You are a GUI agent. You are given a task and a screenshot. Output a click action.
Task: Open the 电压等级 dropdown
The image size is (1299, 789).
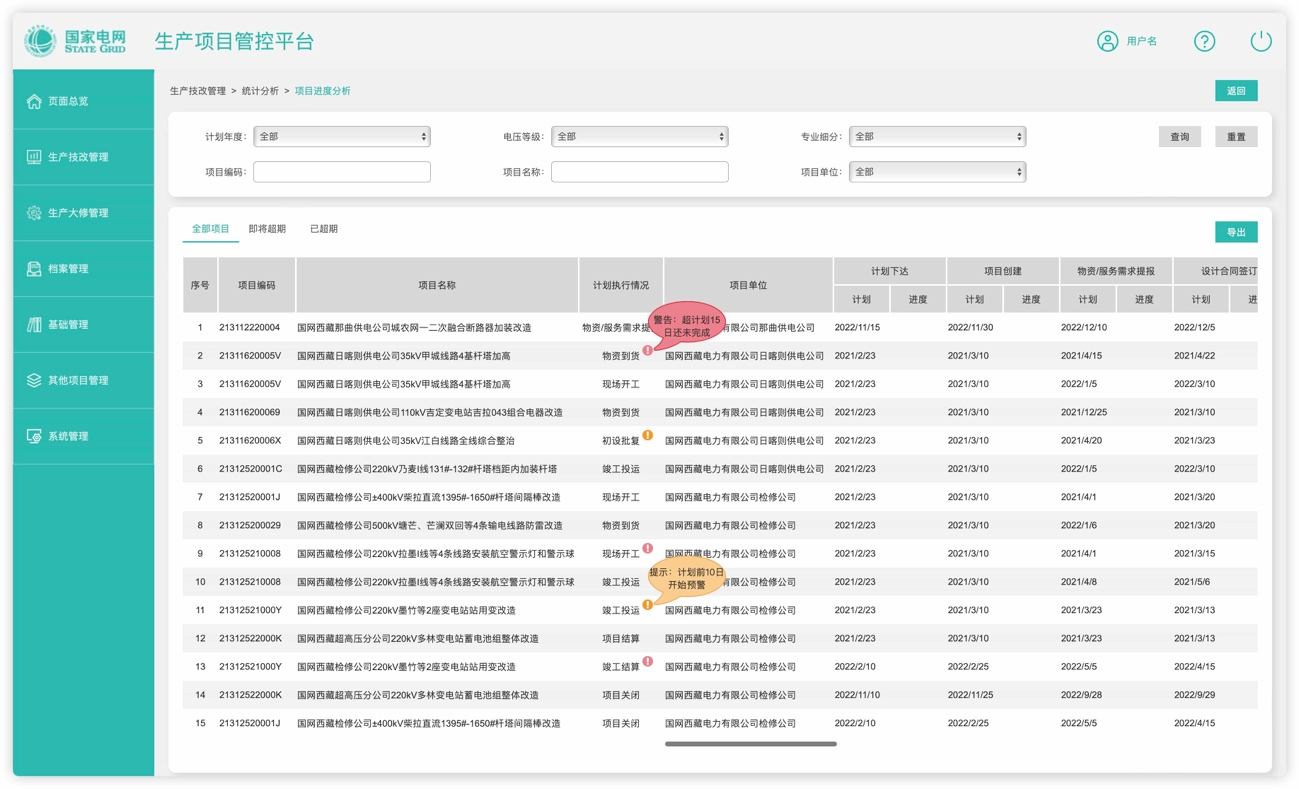tap(640, 136)
